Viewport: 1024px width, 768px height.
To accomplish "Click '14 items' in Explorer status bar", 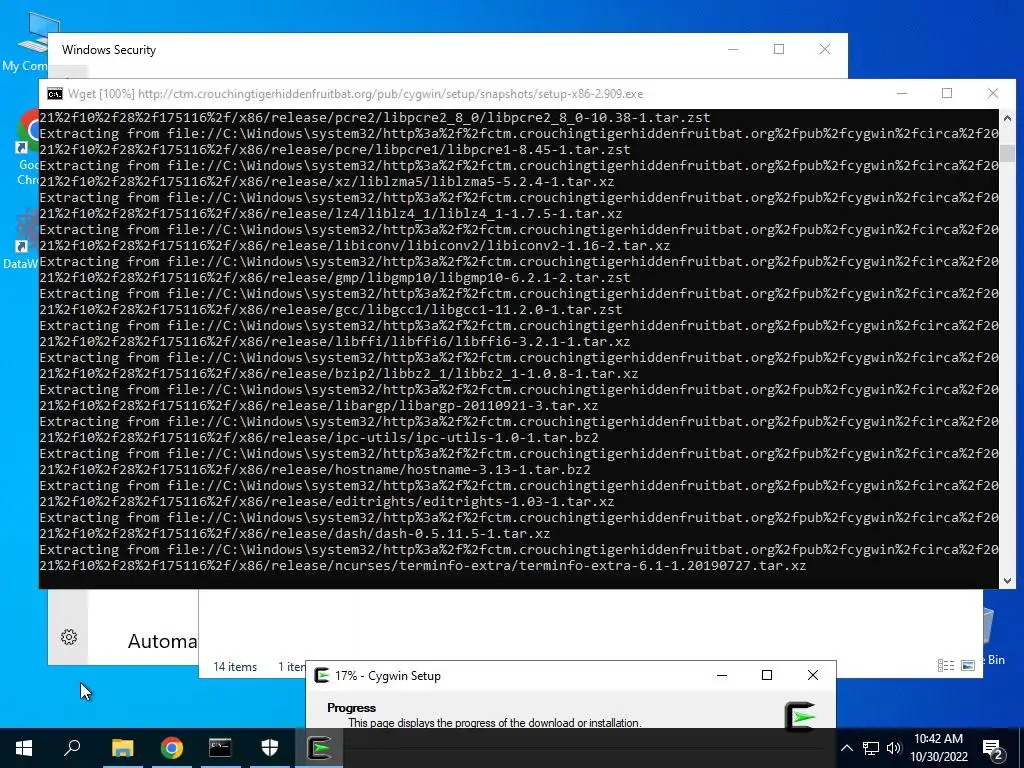I will (235, 667).
